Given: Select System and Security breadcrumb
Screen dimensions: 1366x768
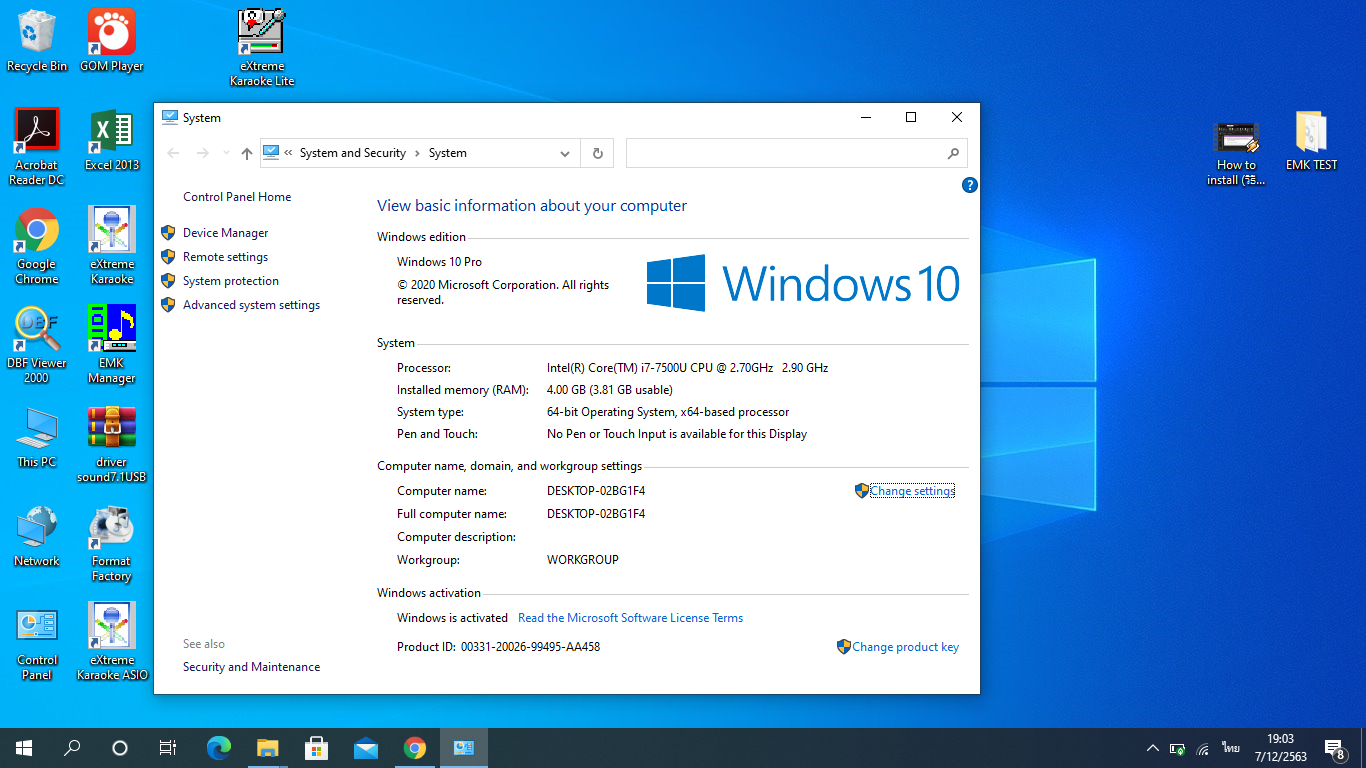Looking at the screenshot, I should 353,153.
